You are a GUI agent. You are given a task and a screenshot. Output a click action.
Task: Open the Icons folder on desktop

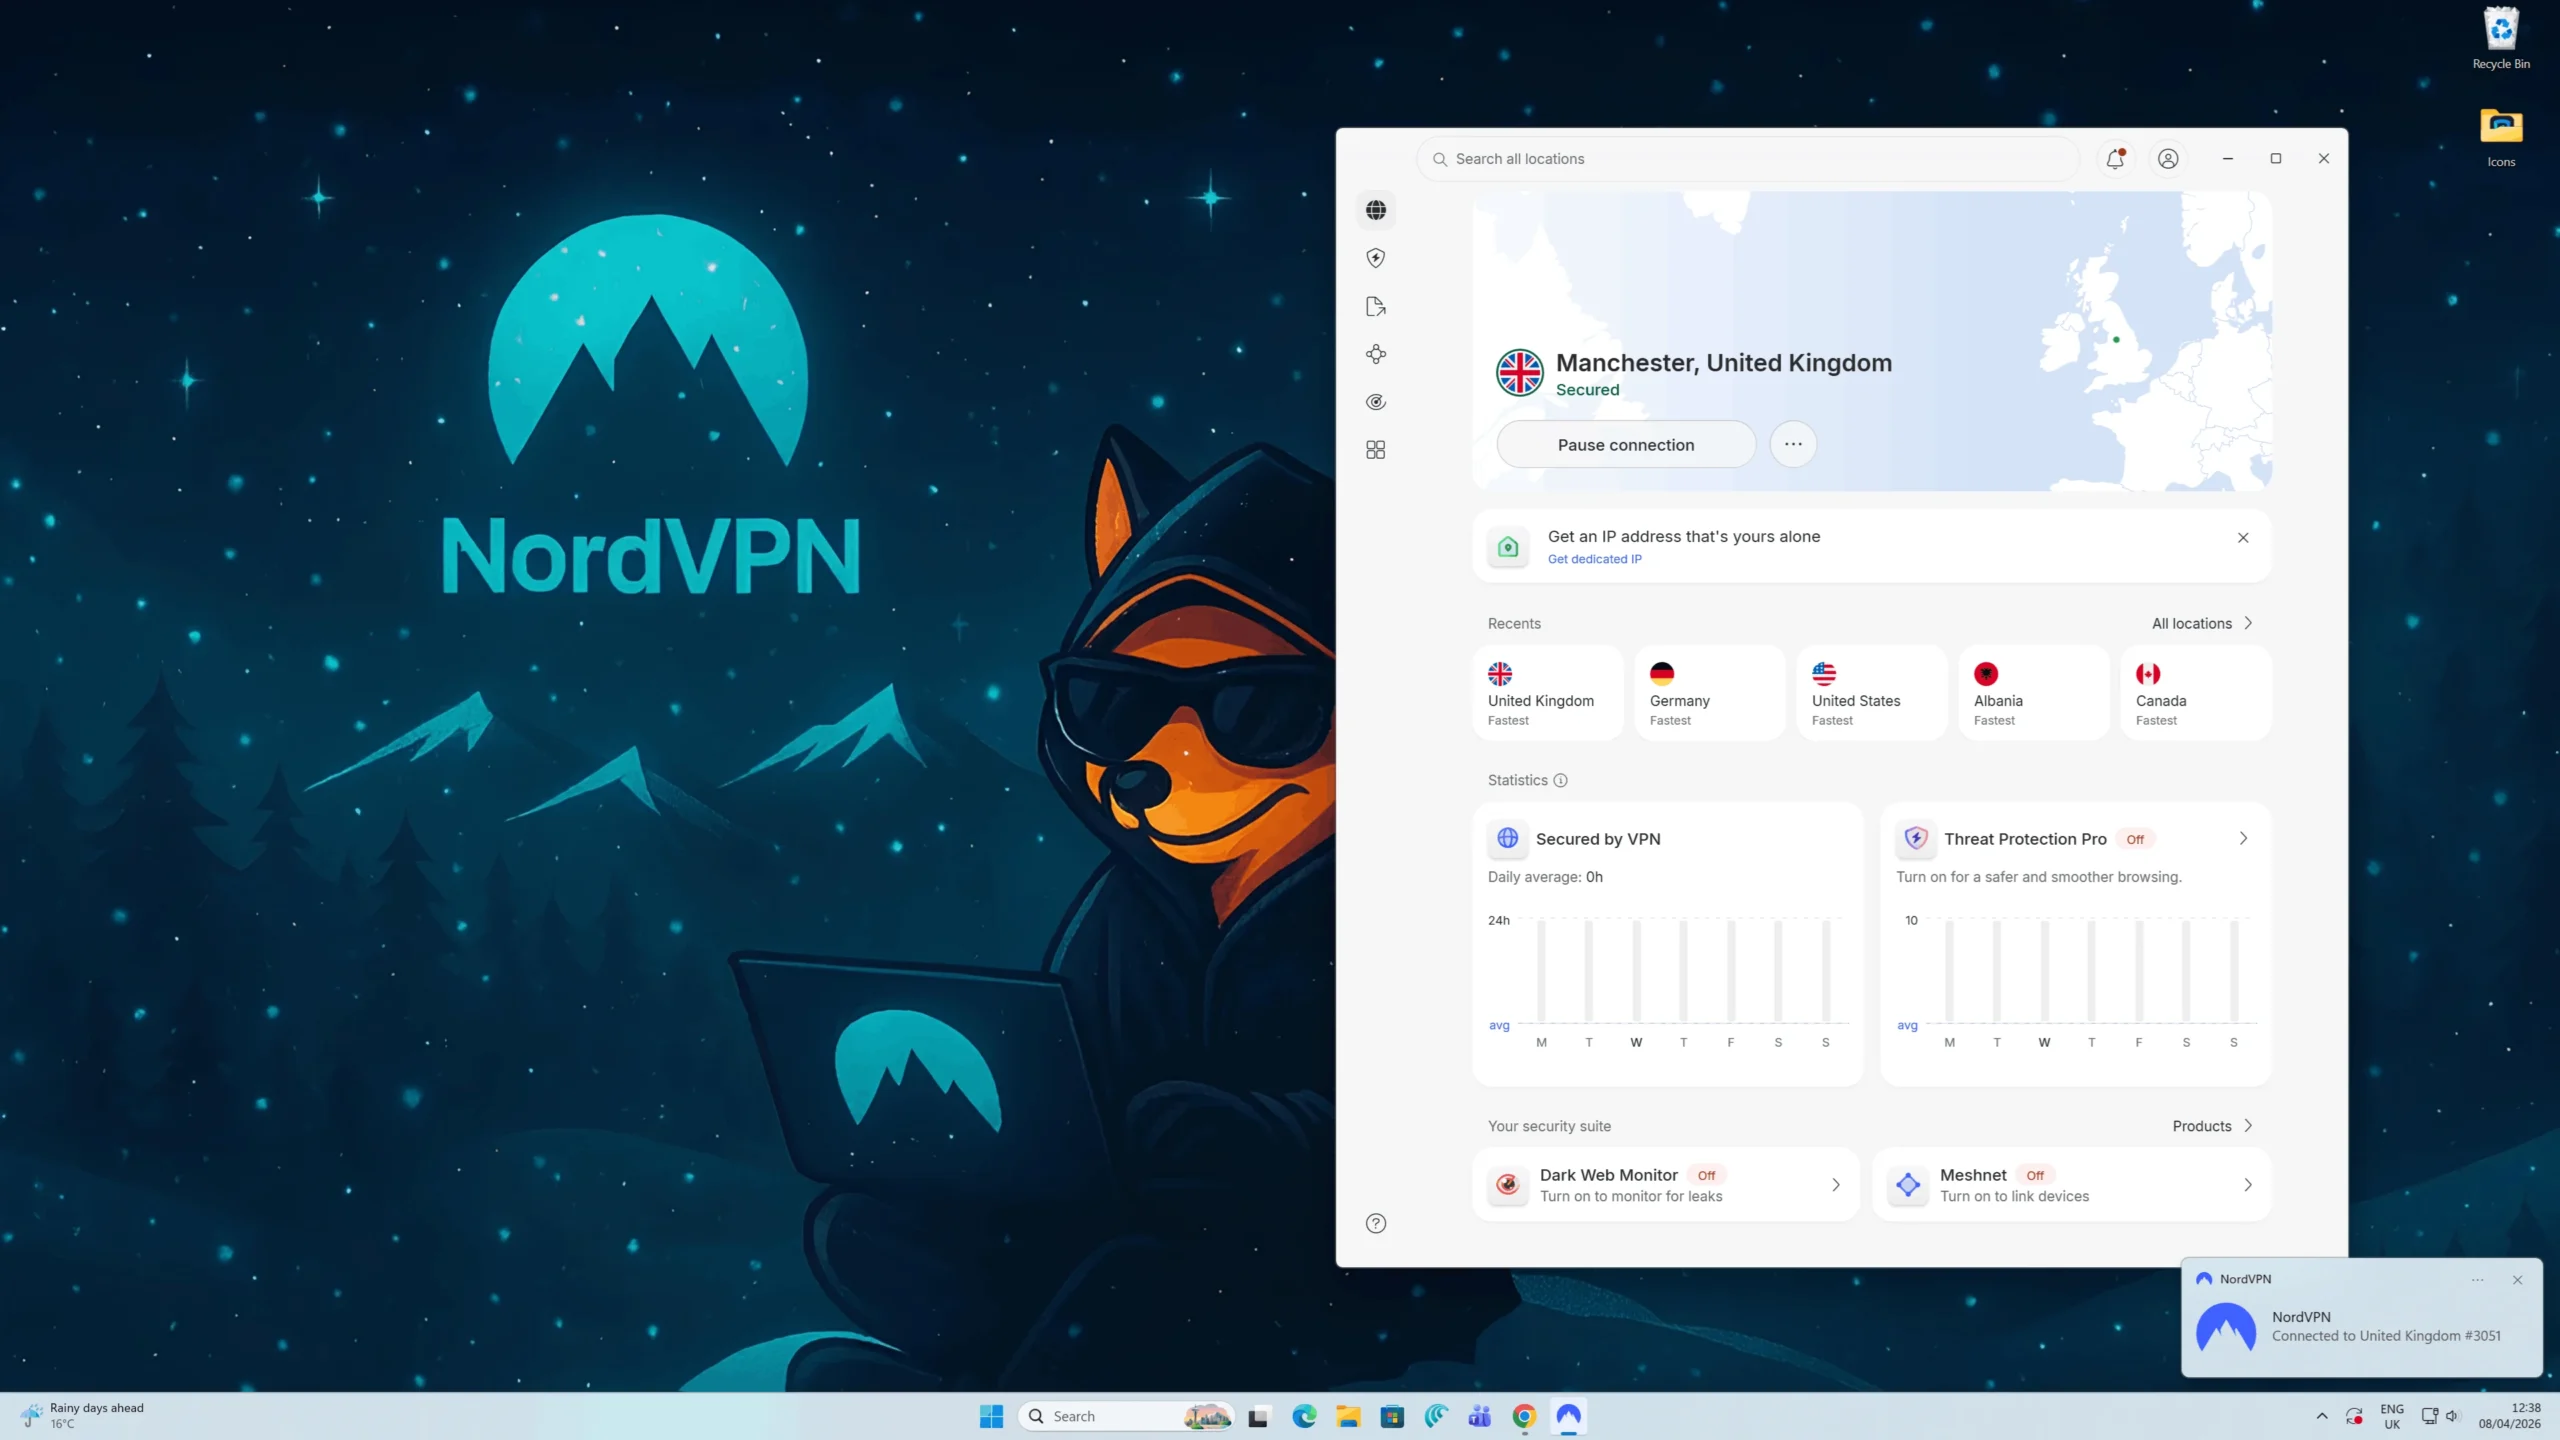pos(2501,137)
